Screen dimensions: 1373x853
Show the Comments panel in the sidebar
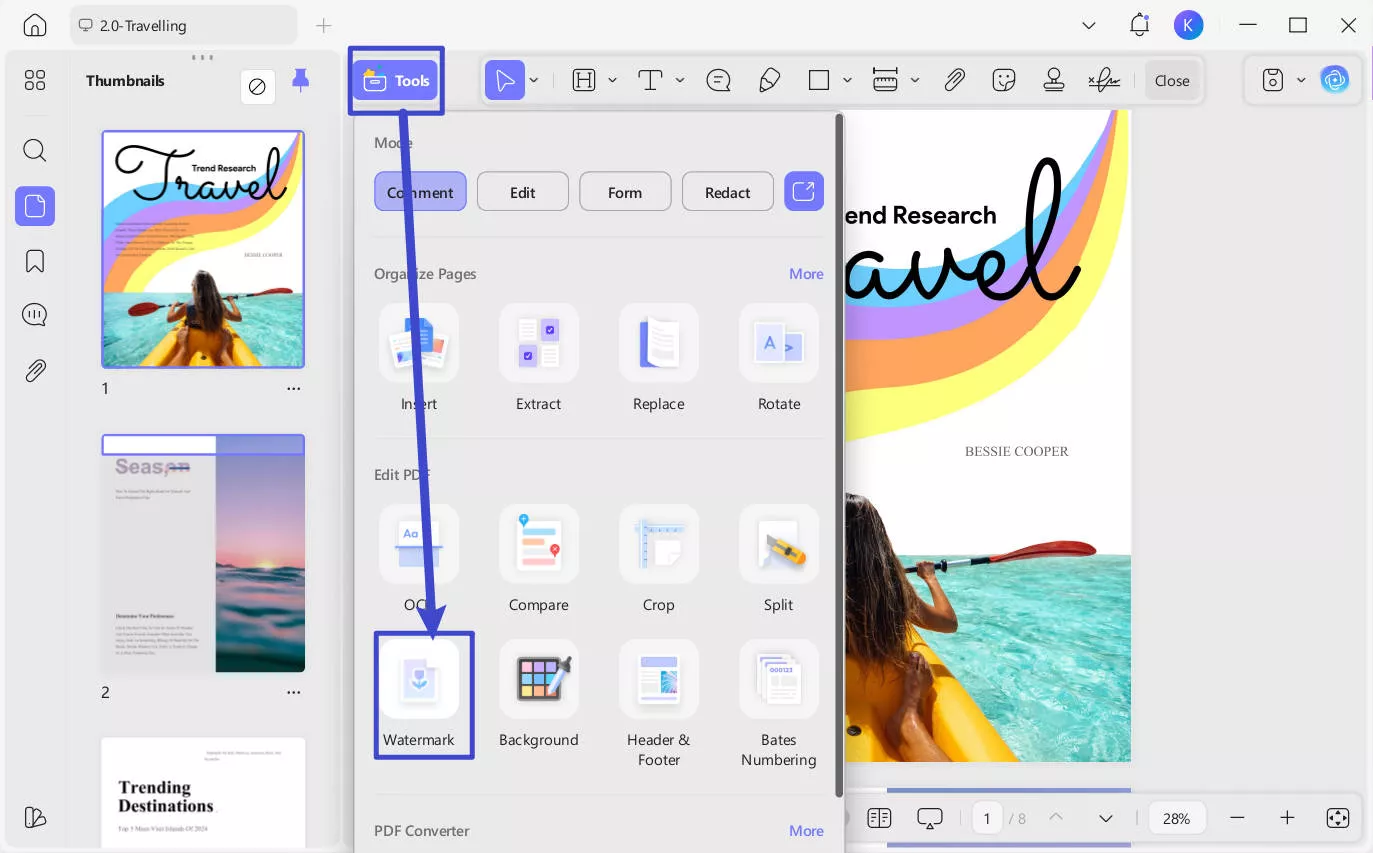[34, 314]
